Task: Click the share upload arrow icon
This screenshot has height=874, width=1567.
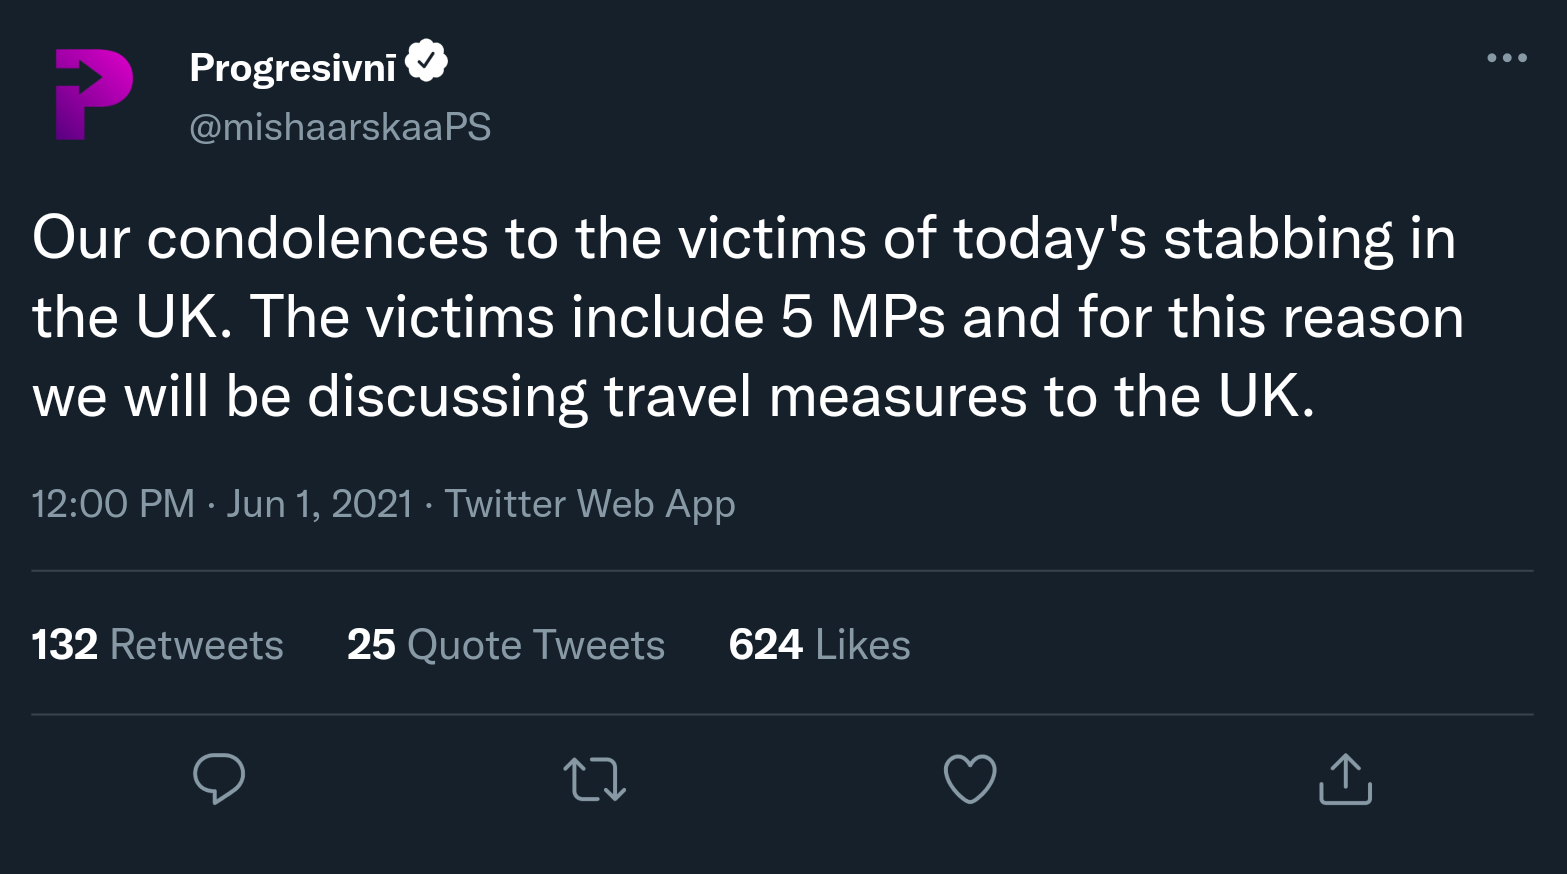Action: (x=1345, y=779)
